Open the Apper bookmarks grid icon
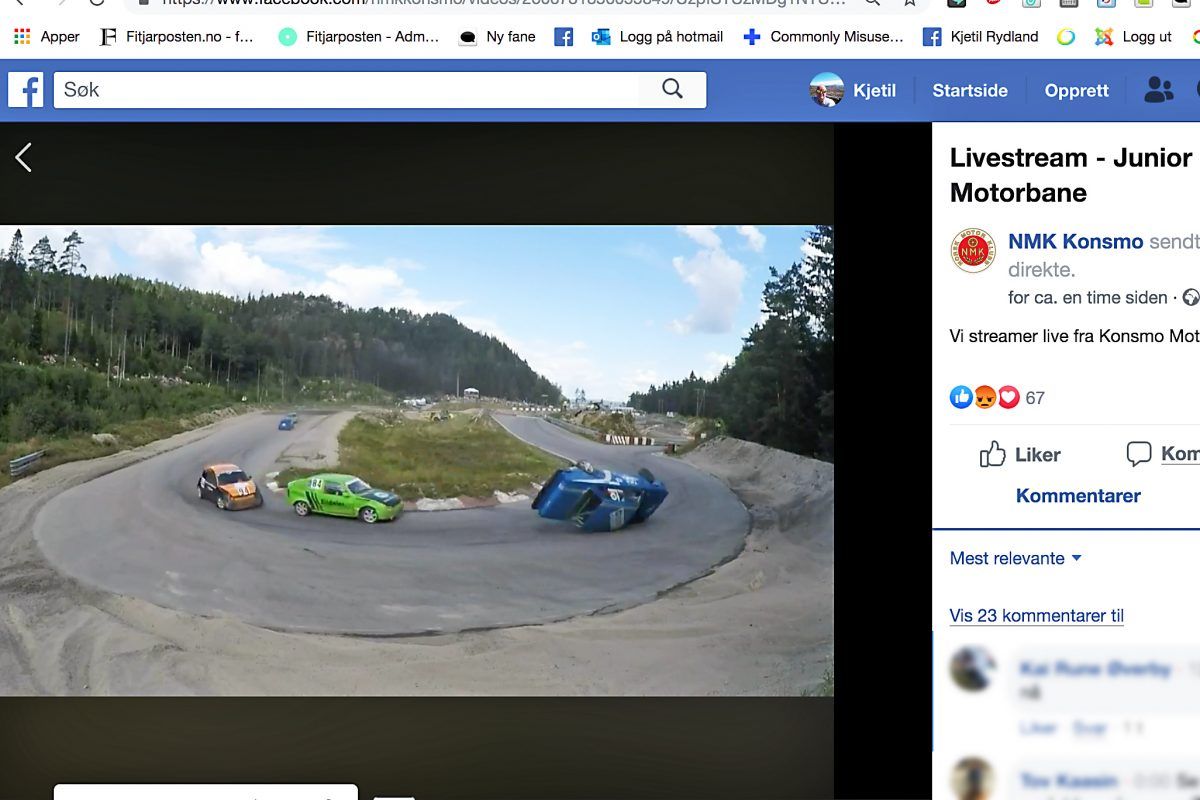This screenshot has height=800, width=1200. click(22, 37)
